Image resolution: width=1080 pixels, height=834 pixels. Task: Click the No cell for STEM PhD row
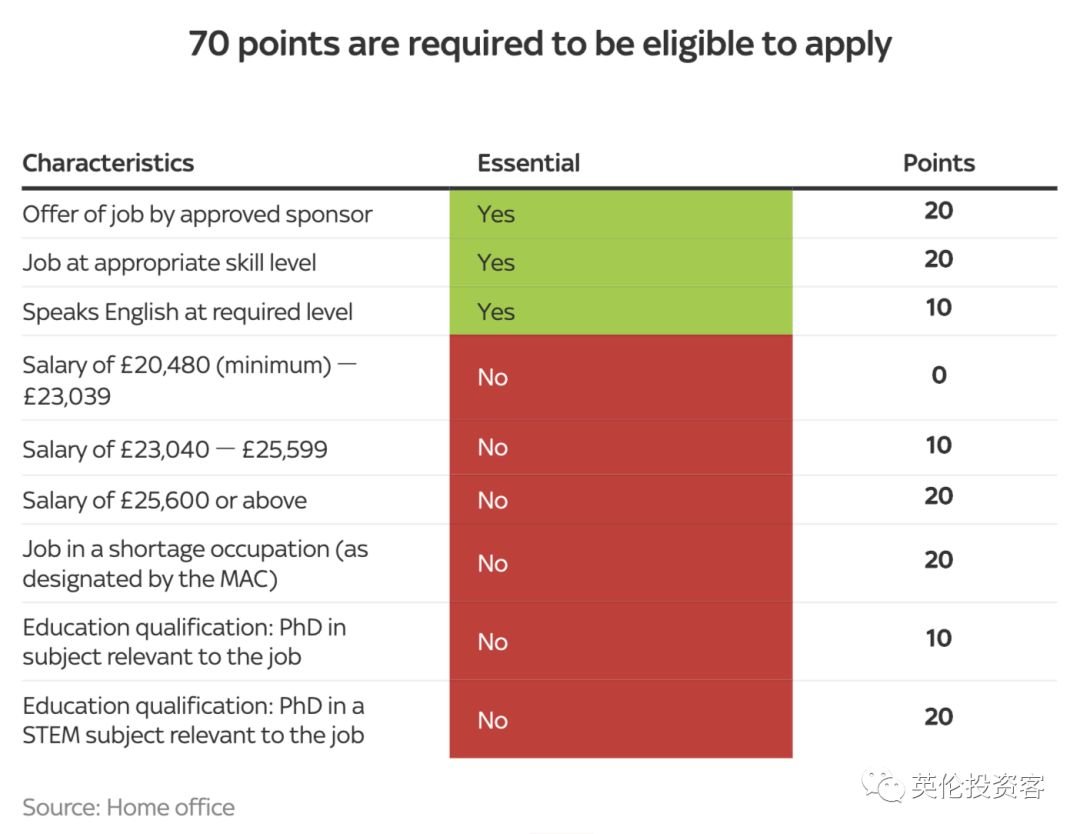(x=621, y=720)
